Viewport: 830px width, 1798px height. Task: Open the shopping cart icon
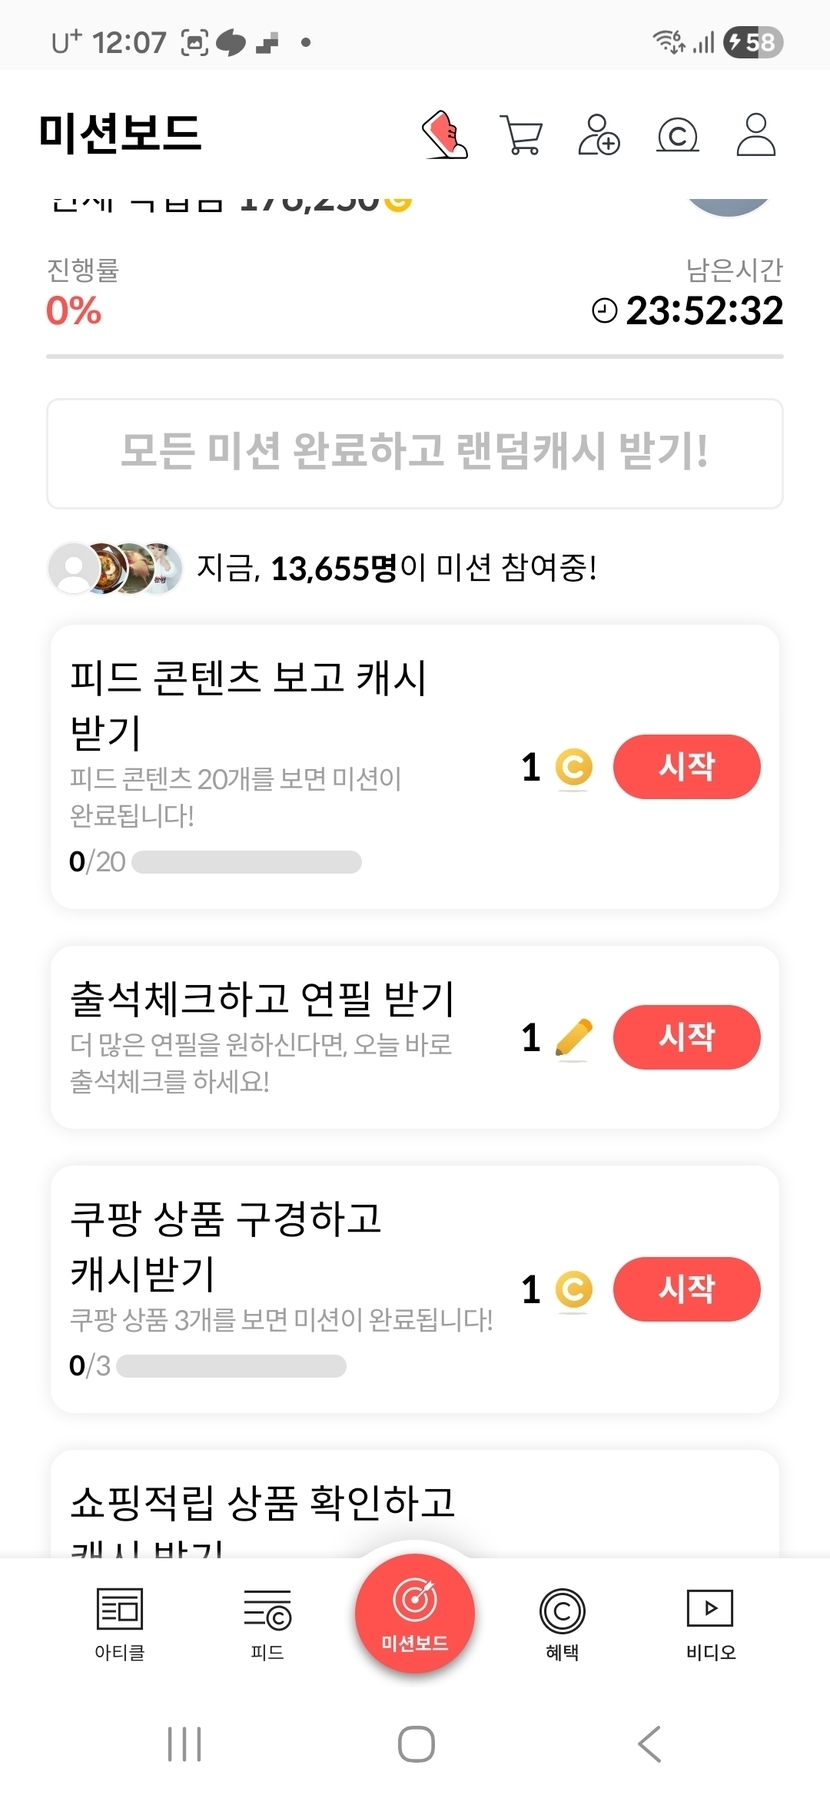click(521, 135)
